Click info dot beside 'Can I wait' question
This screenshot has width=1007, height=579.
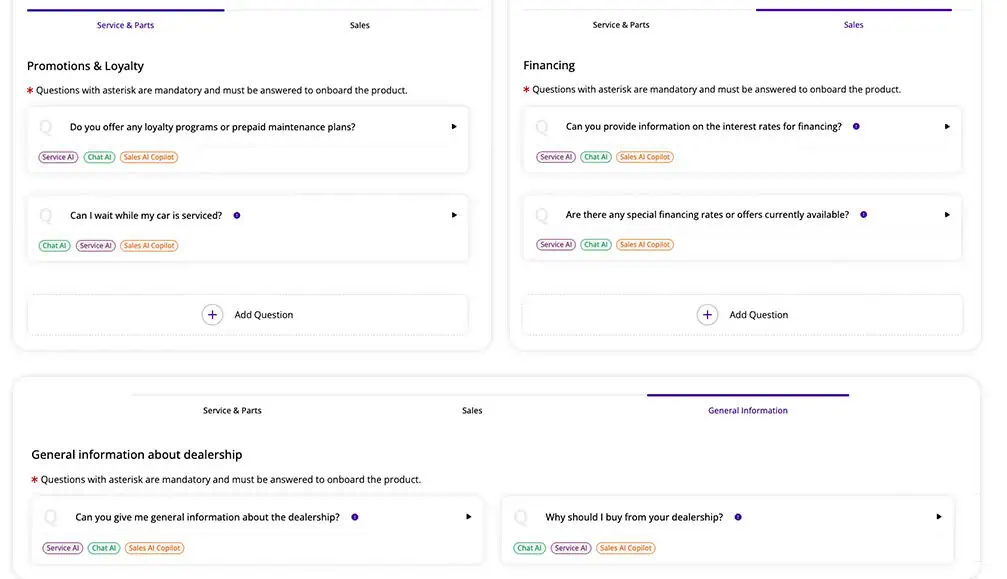(x=236, y=215)
